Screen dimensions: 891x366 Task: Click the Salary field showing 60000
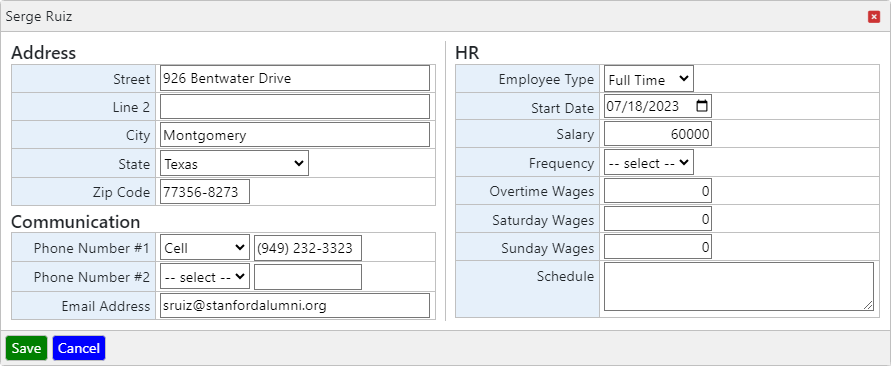point(657,134)
